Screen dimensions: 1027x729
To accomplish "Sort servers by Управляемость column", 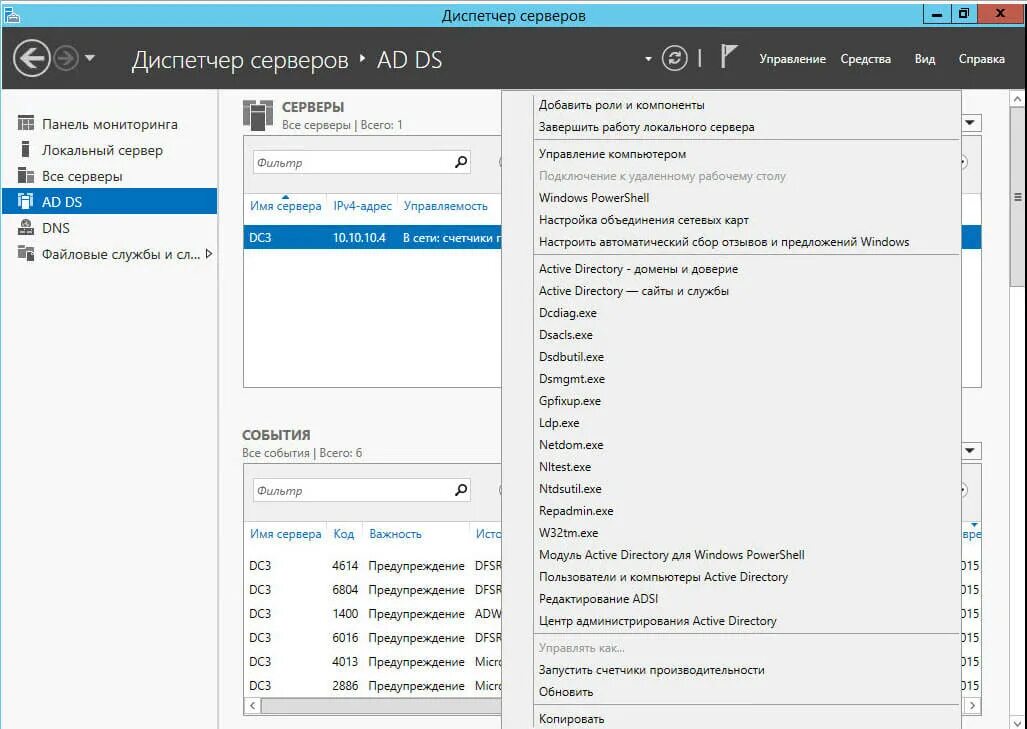I will pos(445,206).
